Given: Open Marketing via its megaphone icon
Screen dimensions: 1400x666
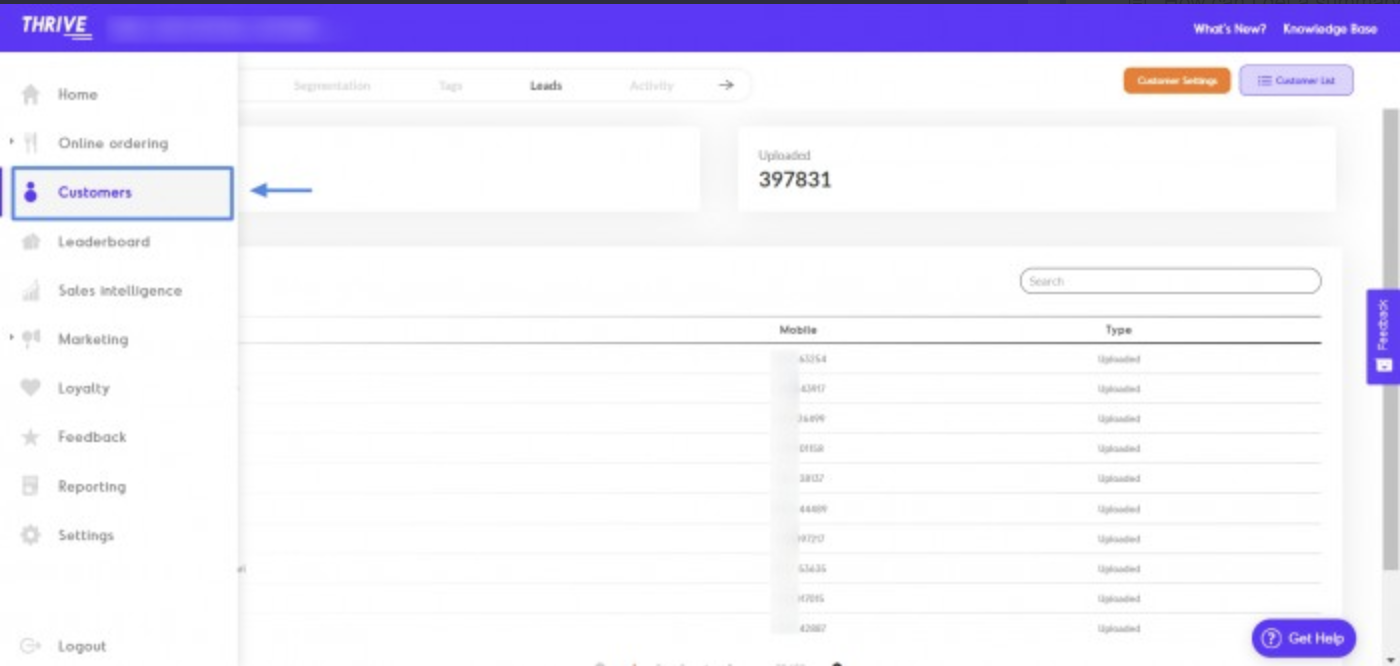Looking at the screenshot, I should click(31, 339).
